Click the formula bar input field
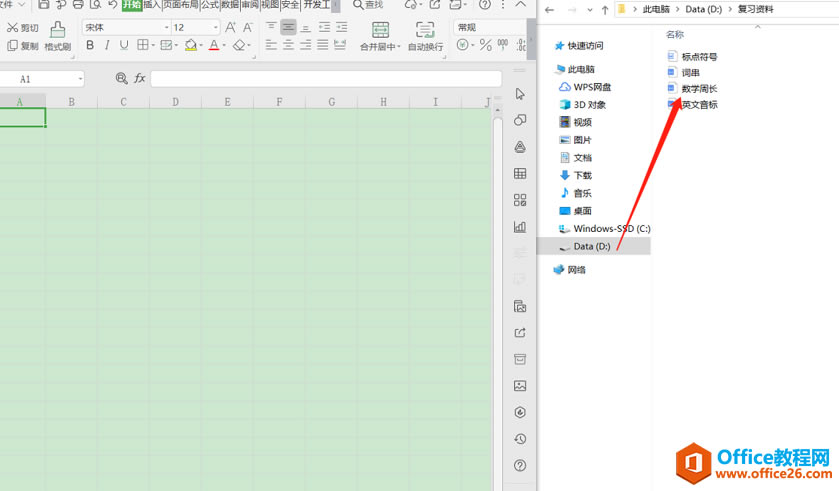This screenshot has width=839, height=491. coord(326,79)
